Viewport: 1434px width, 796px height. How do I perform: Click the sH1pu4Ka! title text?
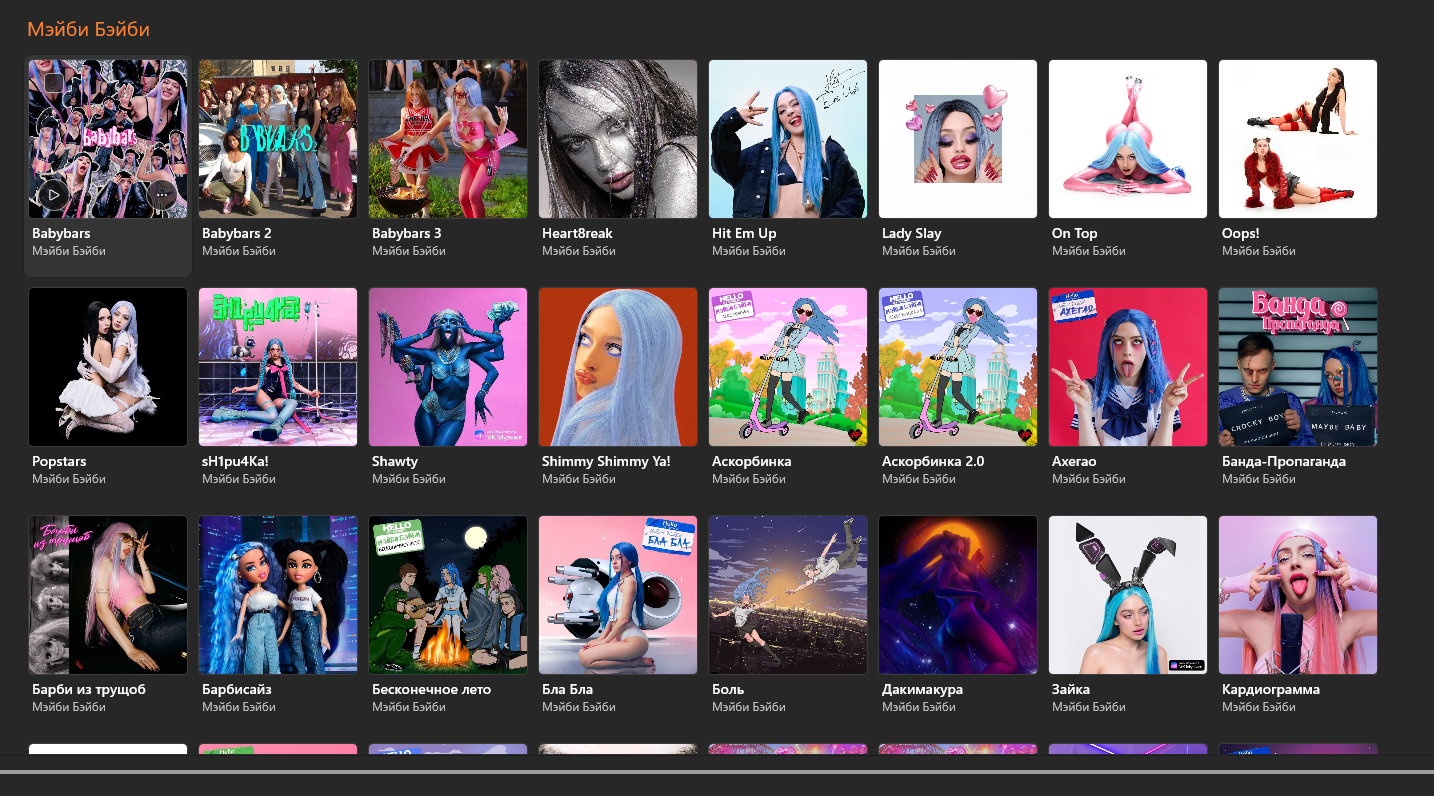(x=235, y=461)
